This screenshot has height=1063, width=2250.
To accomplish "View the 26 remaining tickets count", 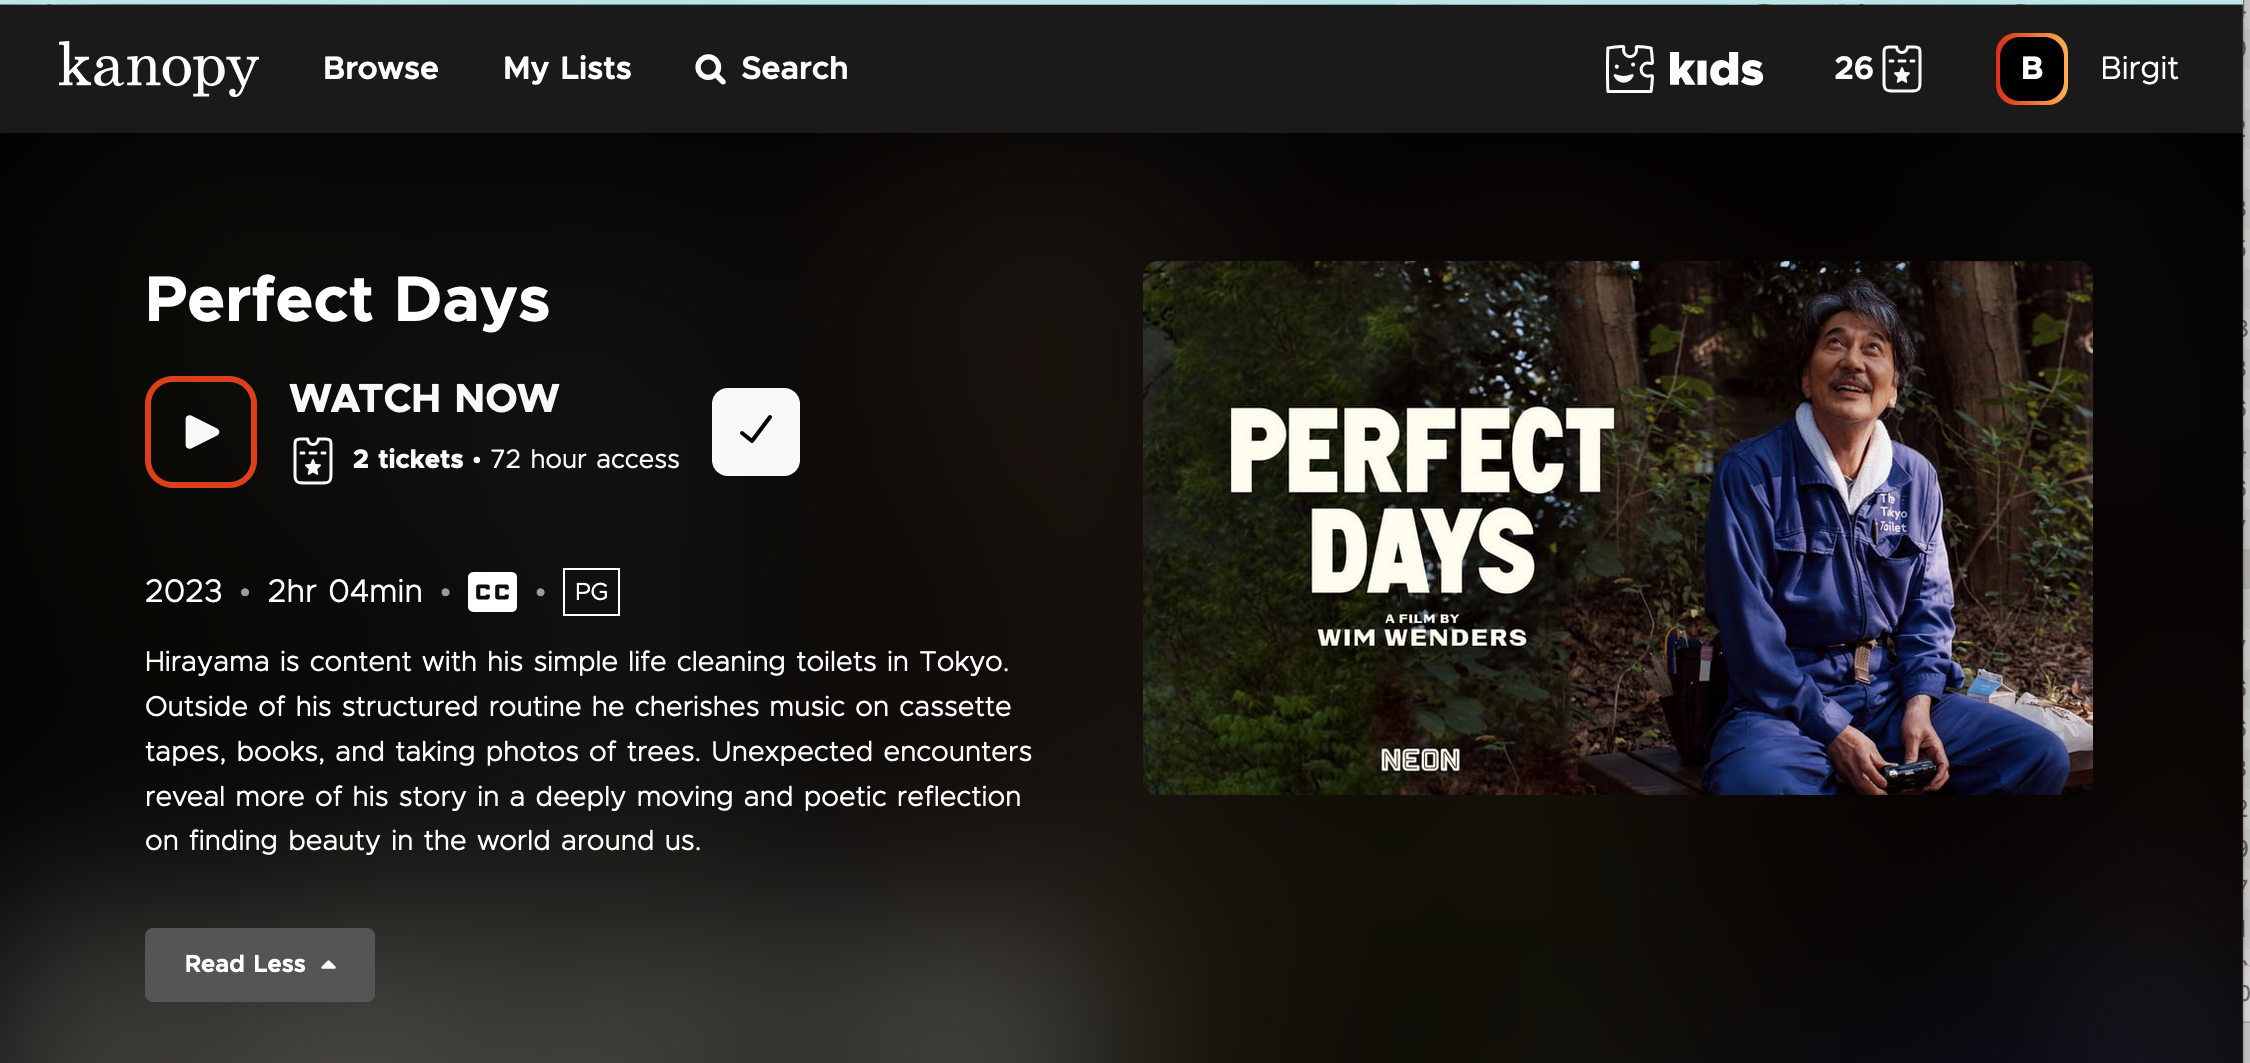I will (x=1853, y=68).
